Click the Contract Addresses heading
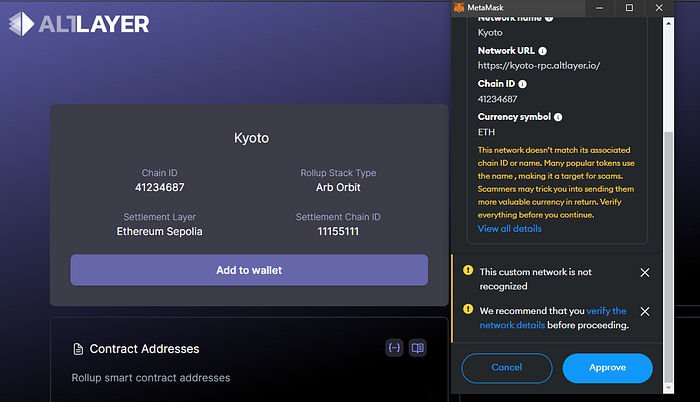The width and height of the screenshot is (700, 402). (x=144, y=349)
